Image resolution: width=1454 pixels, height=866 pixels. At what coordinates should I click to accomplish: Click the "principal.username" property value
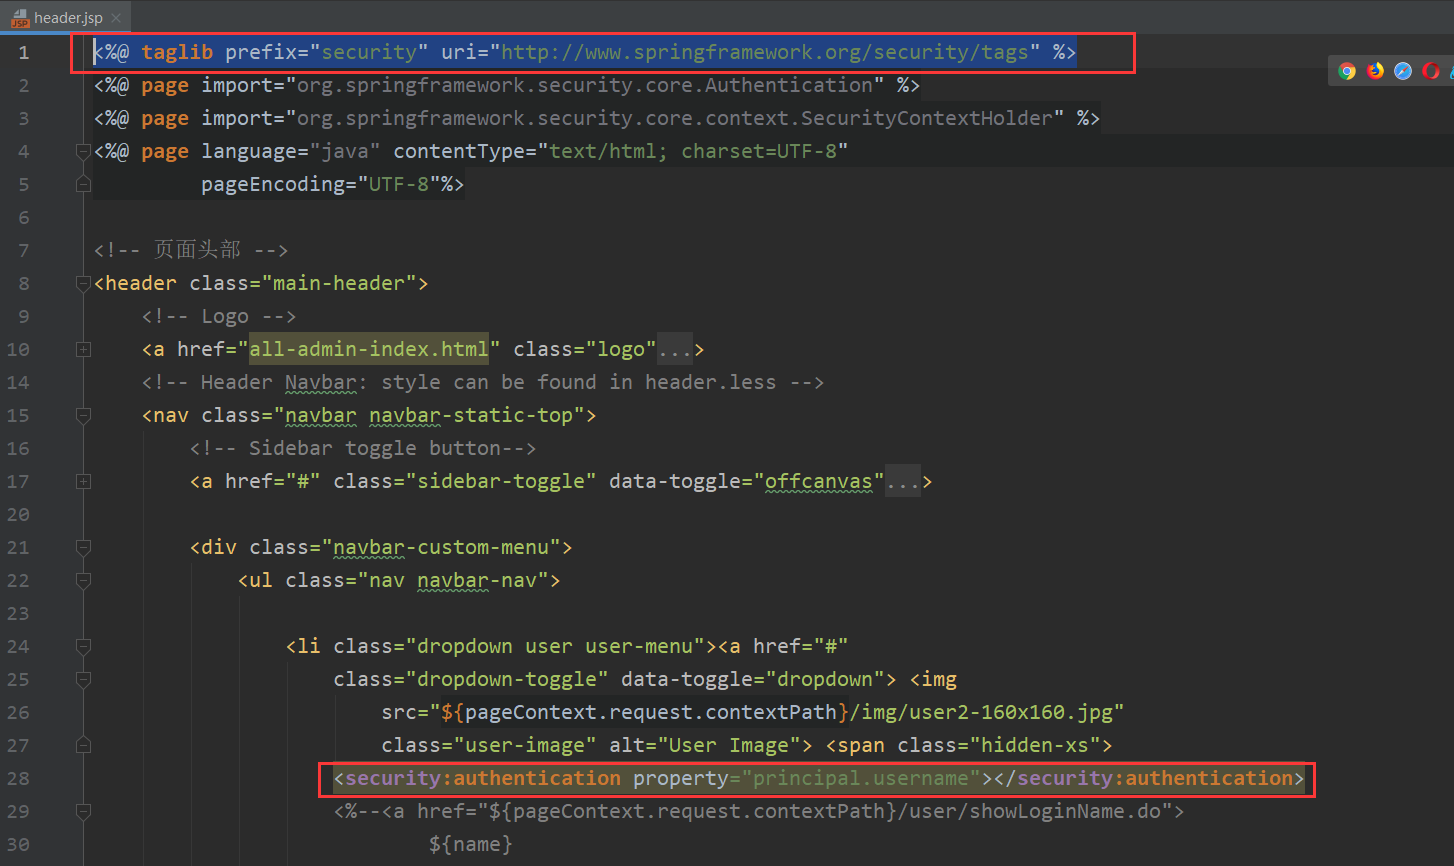tap(861, 778)
